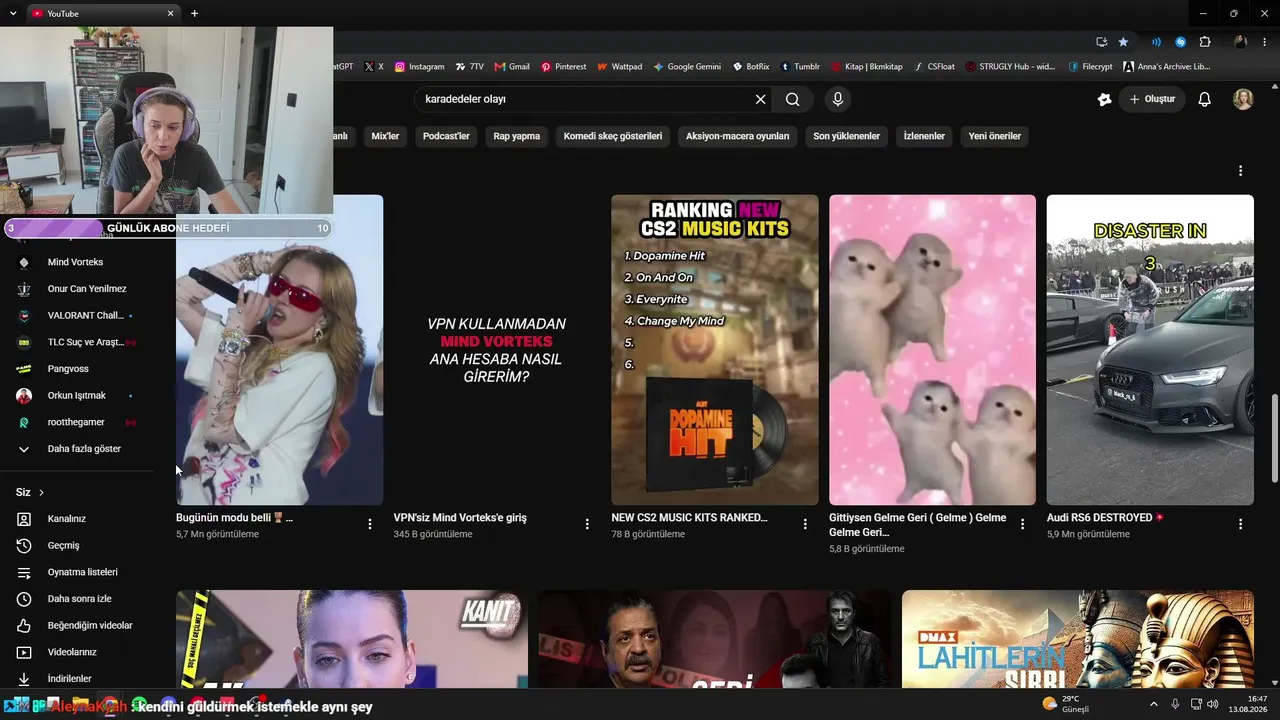Open the Google Gemini bookmark
This screenshot has width=1280, height=720.
point(687,67)
